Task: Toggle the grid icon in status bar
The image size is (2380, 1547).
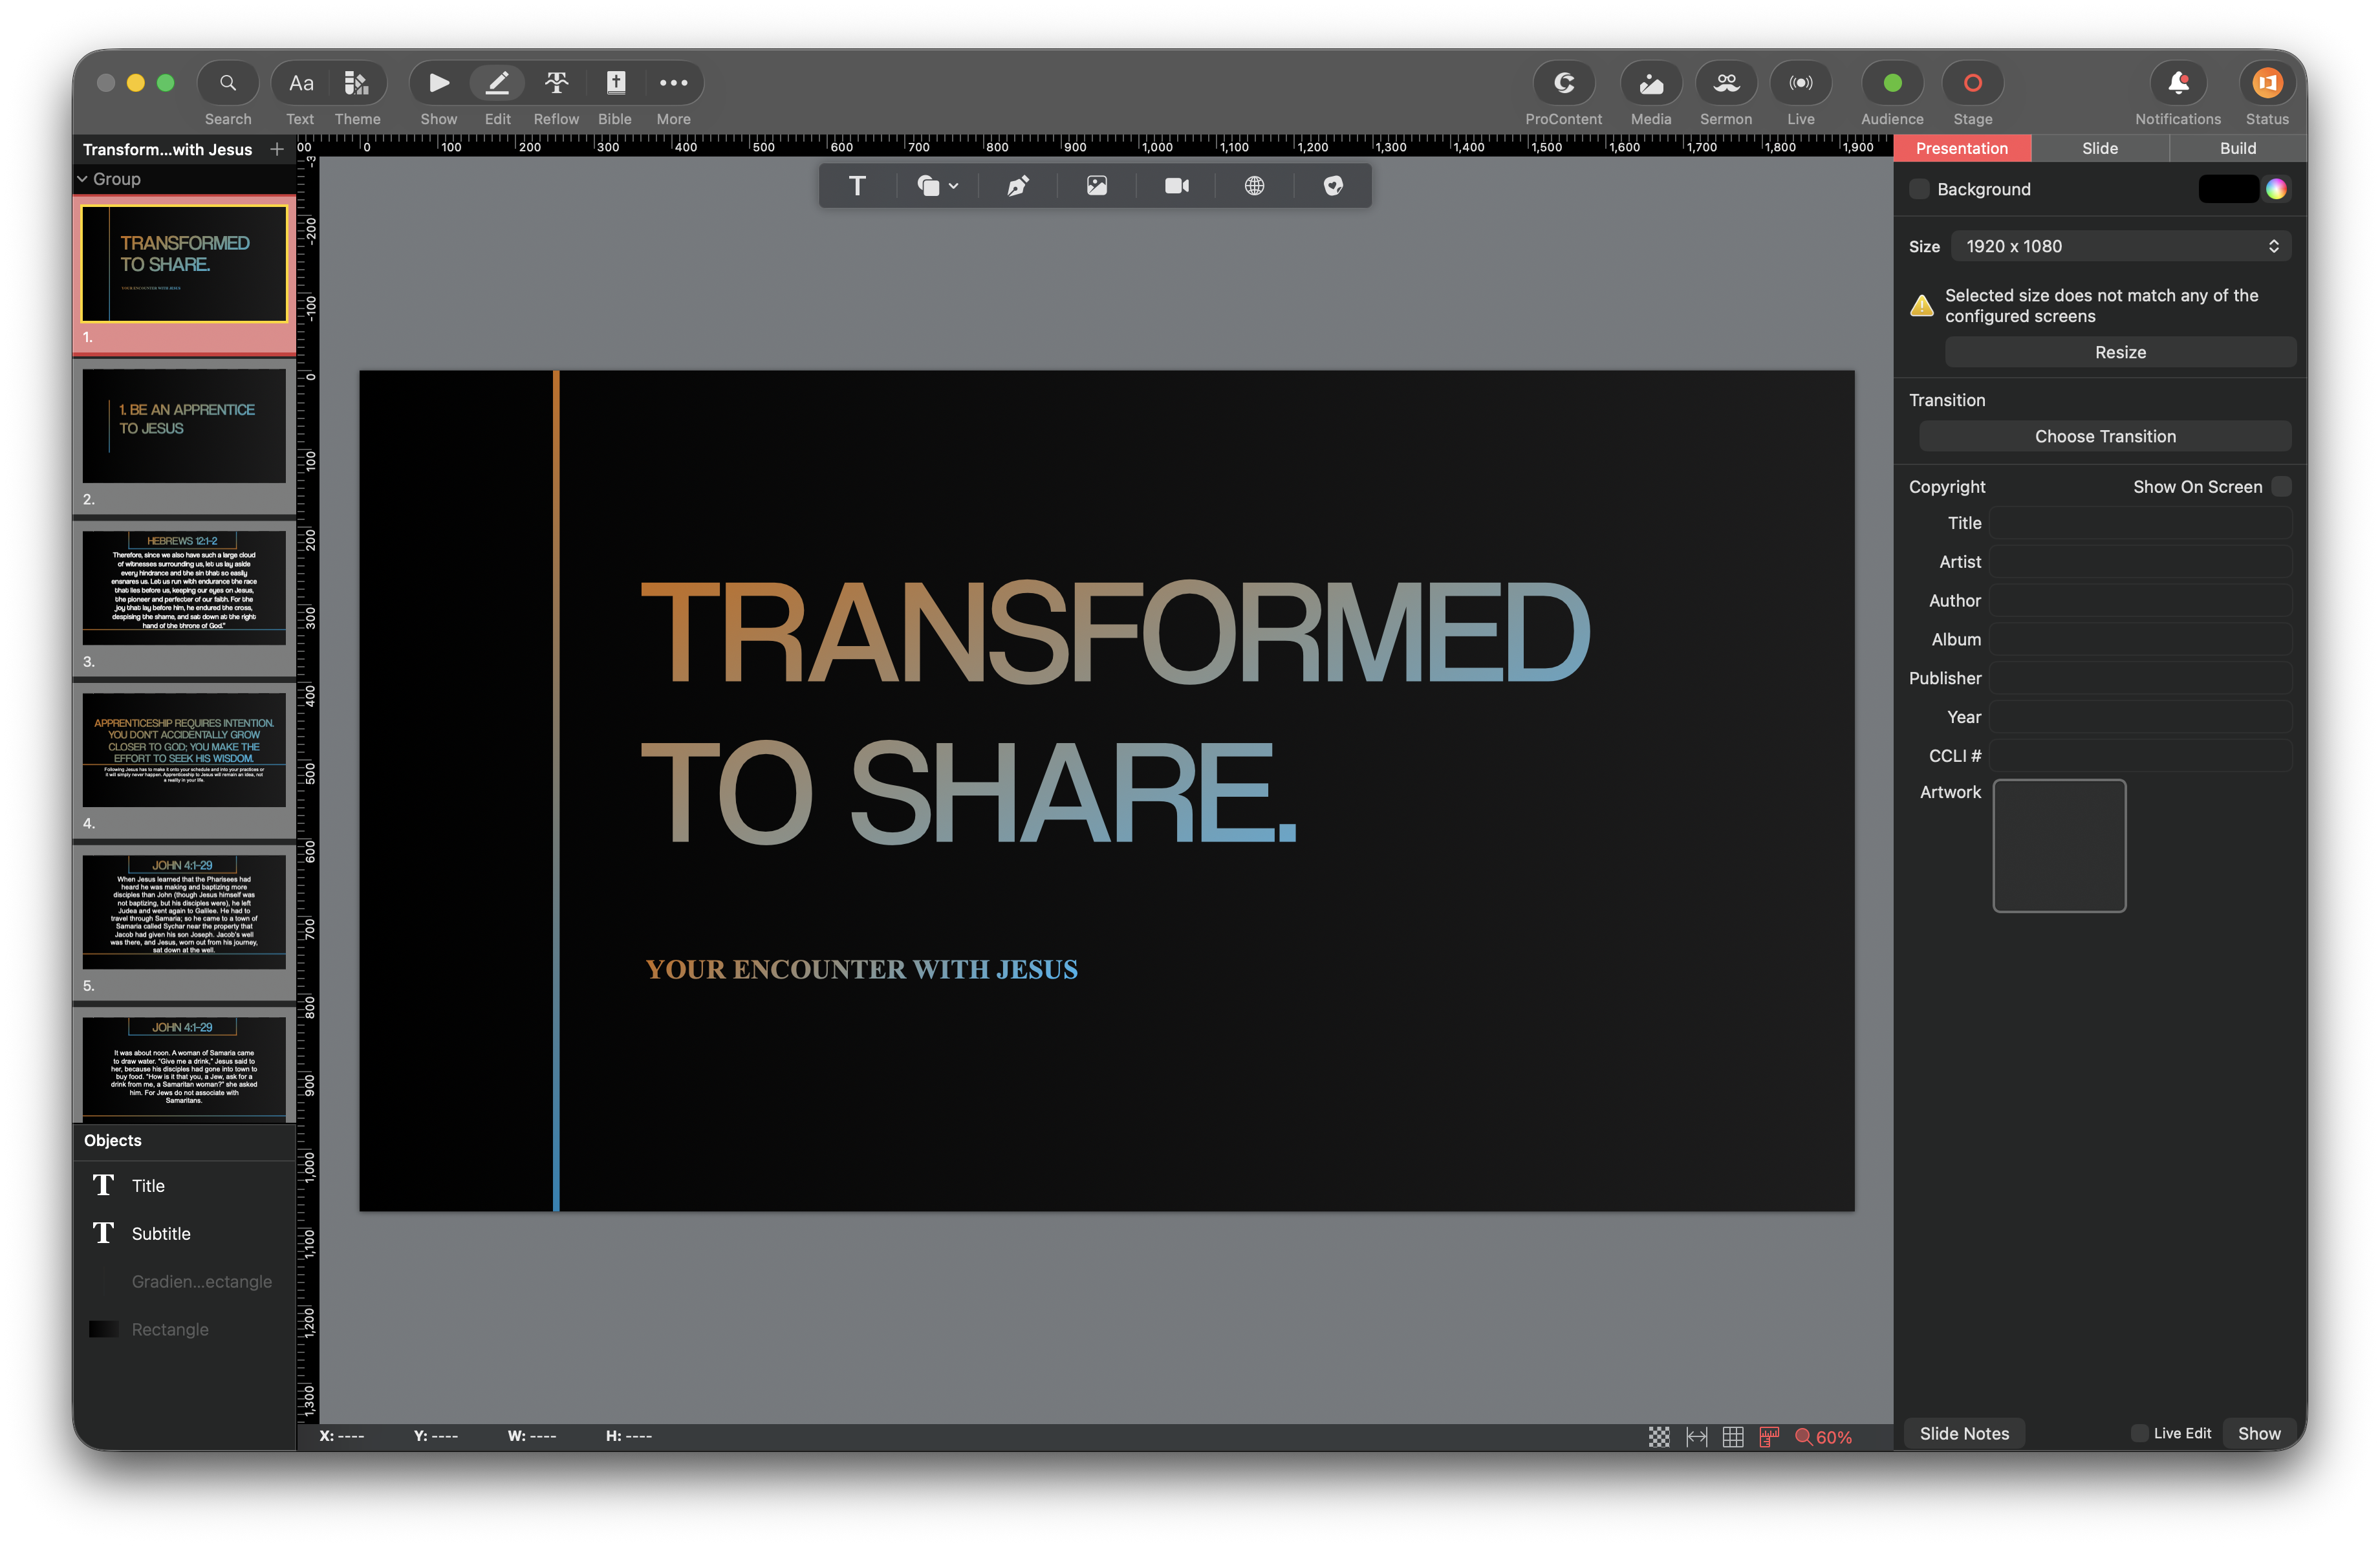Action: tap(1733, 1436)
